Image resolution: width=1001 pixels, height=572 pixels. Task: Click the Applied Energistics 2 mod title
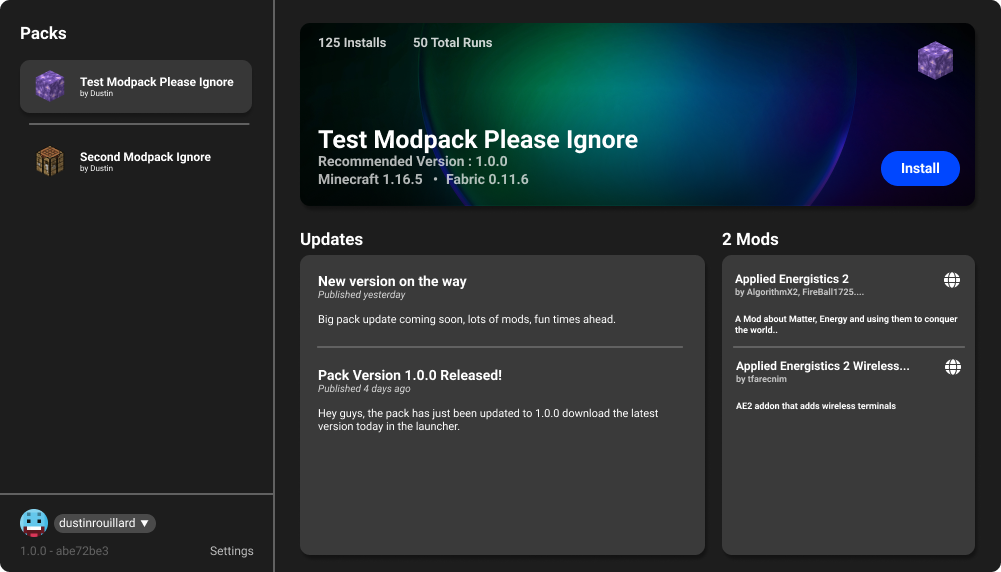791,279
